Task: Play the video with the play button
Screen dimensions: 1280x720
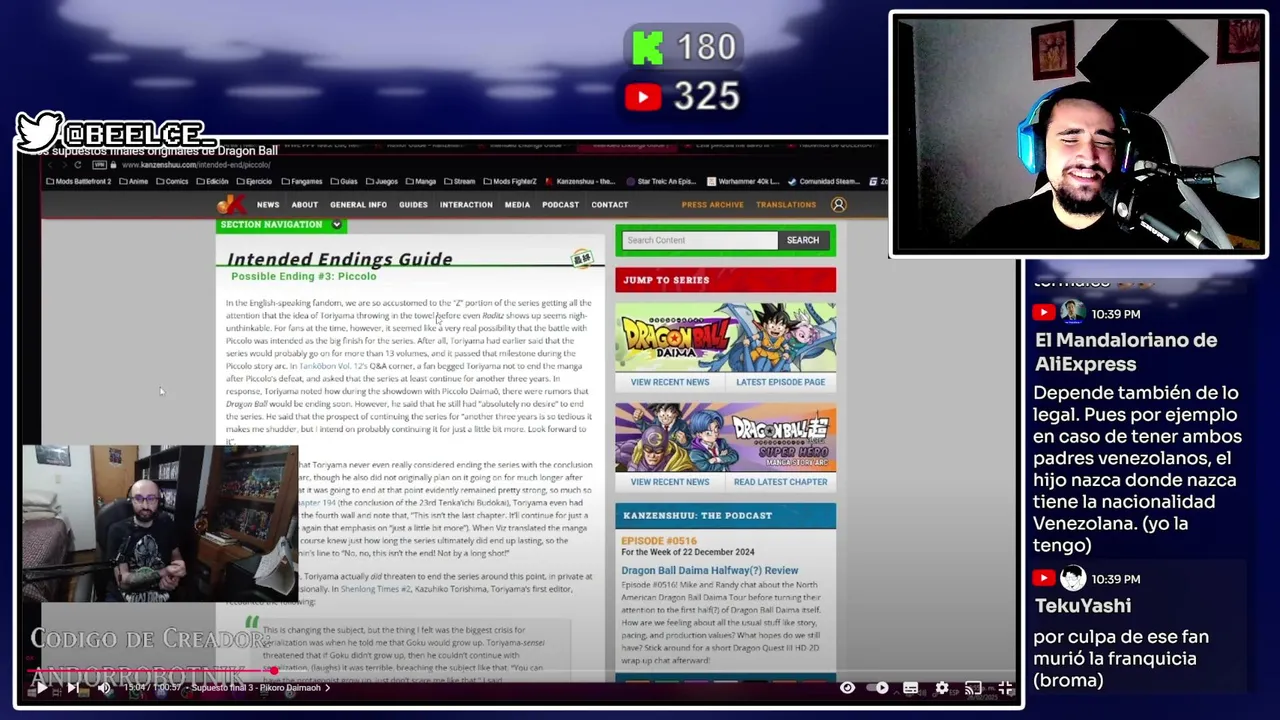Action: (42, 688)
